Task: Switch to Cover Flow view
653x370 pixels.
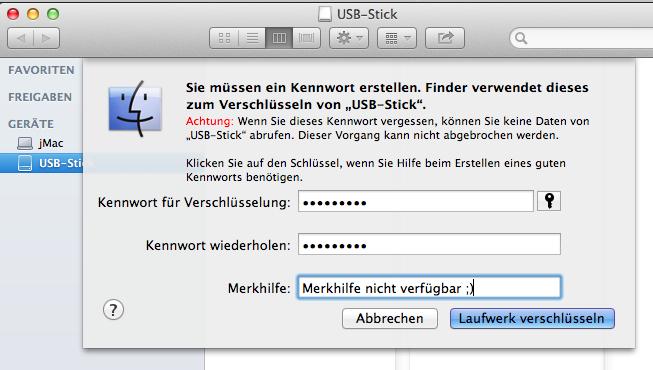Action: [307, 38]
